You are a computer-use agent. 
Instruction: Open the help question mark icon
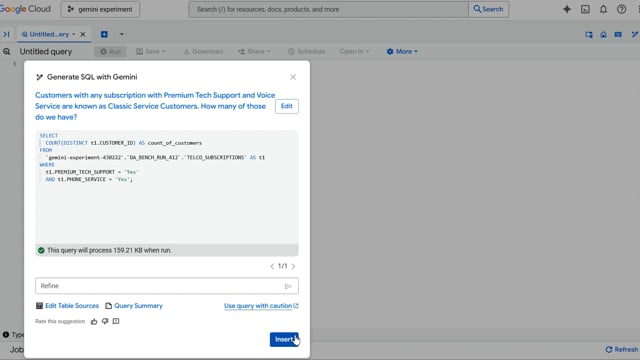click(621, 9)
